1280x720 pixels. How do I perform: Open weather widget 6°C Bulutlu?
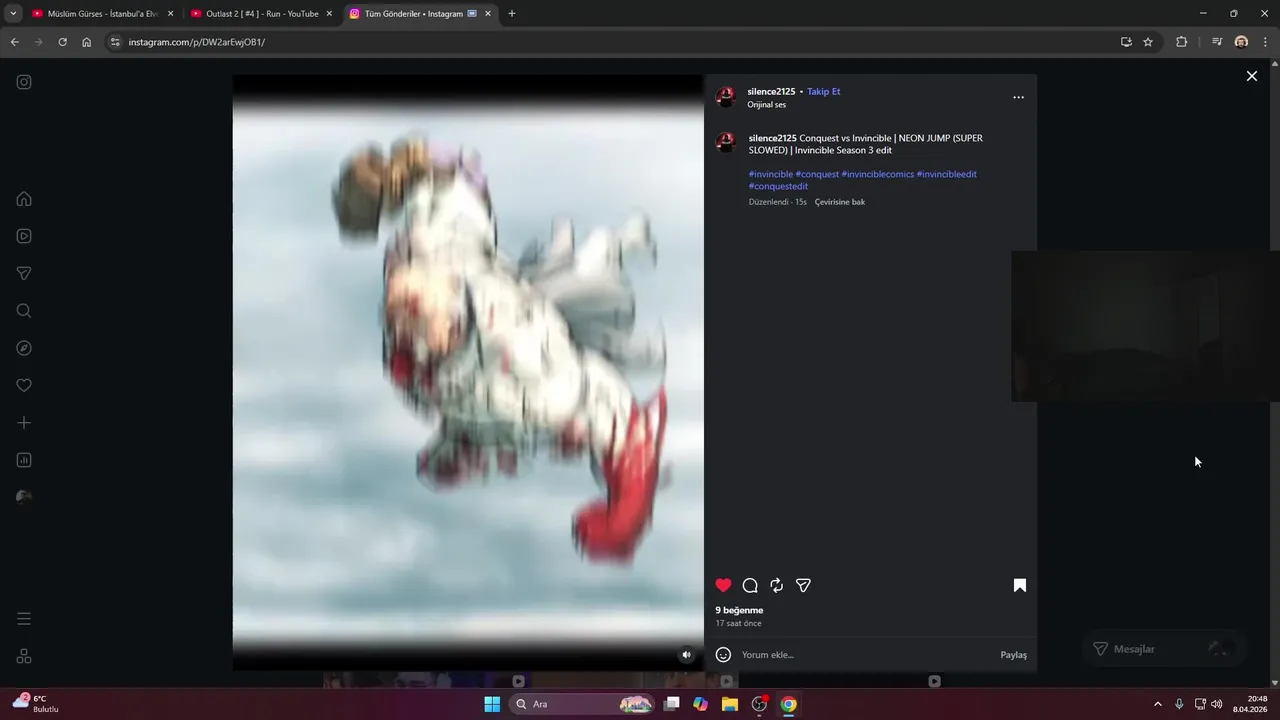pyautogui.click(x=36, y=703)
